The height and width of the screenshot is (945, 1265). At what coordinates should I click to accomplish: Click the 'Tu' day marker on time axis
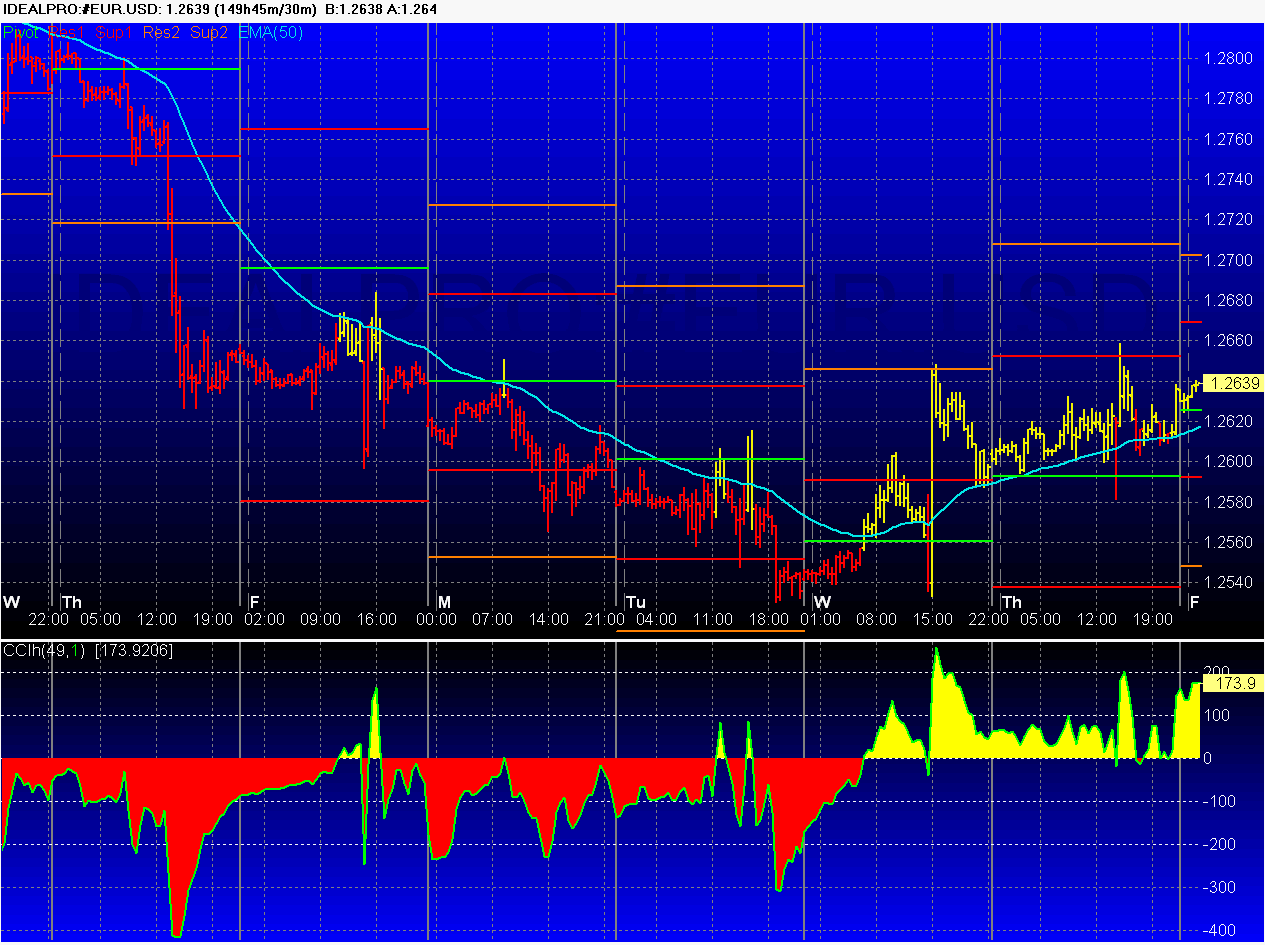tap(635, 602)
